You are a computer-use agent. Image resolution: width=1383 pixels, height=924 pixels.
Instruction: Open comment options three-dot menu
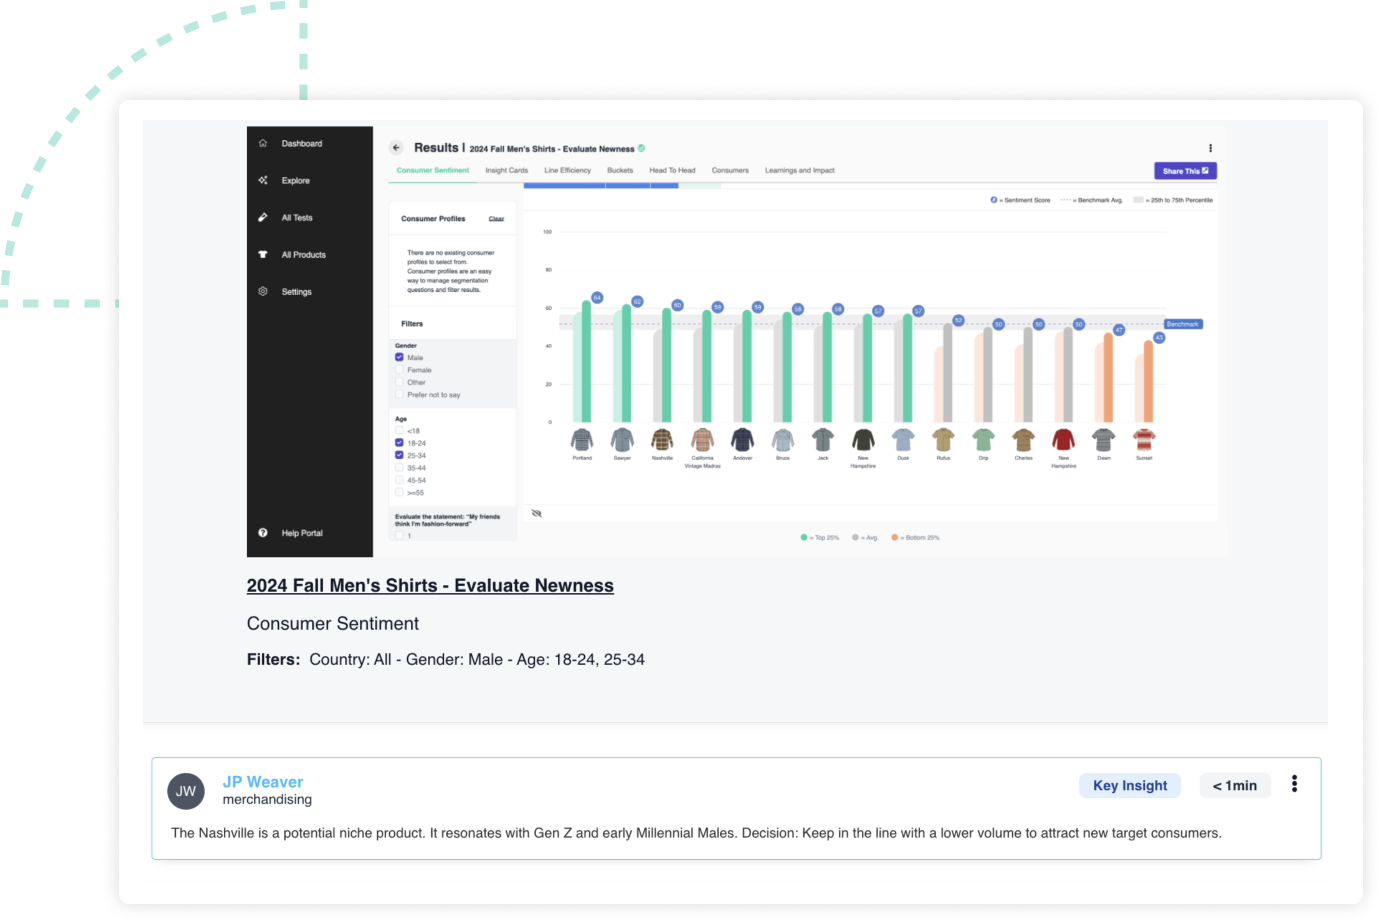(x=1294, y=784)
